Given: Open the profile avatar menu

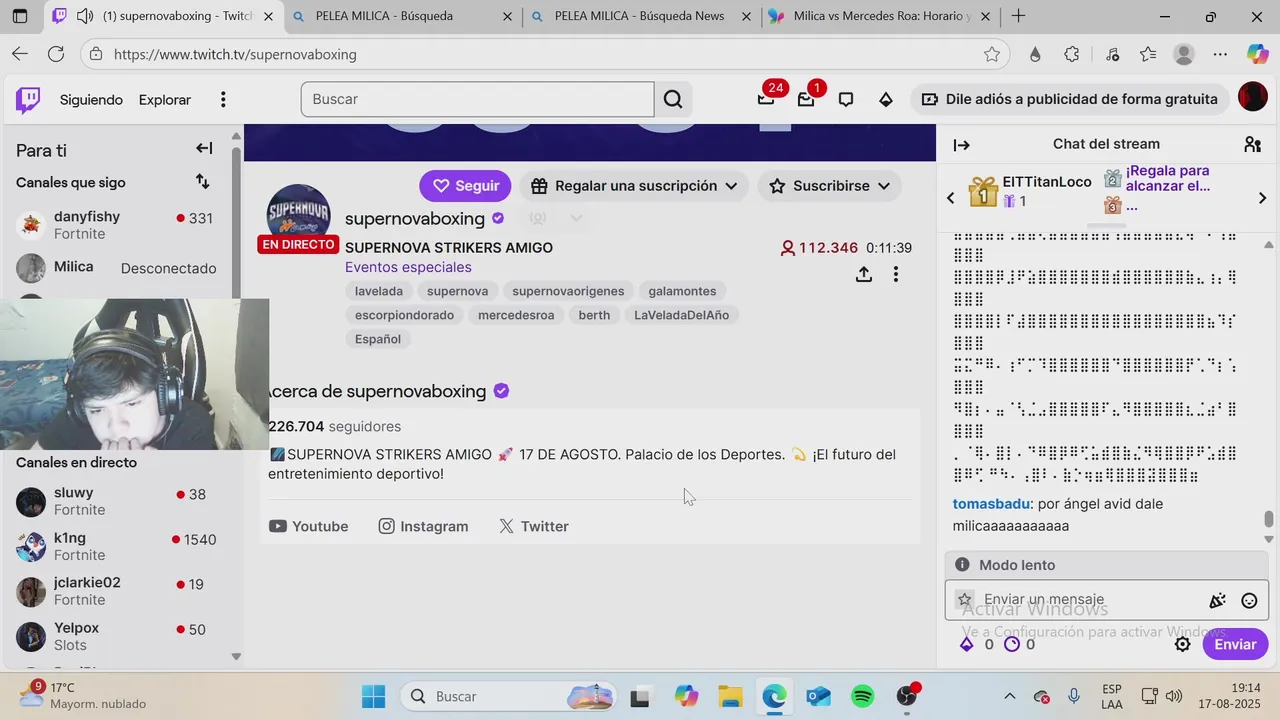Looking at the screenshot, I should (1253, 97).
